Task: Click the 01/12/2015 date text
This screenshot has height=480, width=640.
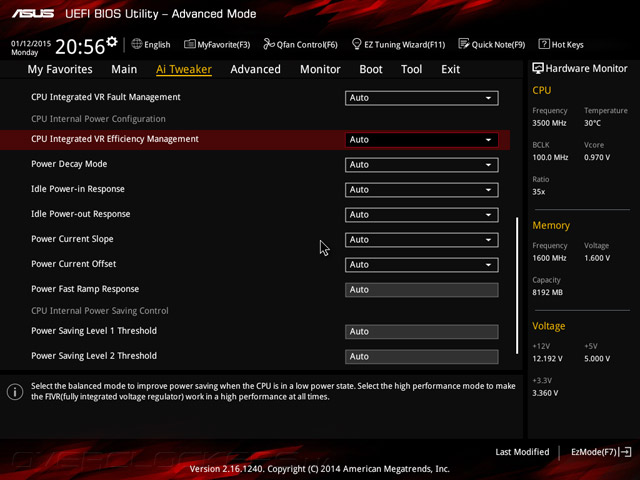Action: (x=31, y=43)
